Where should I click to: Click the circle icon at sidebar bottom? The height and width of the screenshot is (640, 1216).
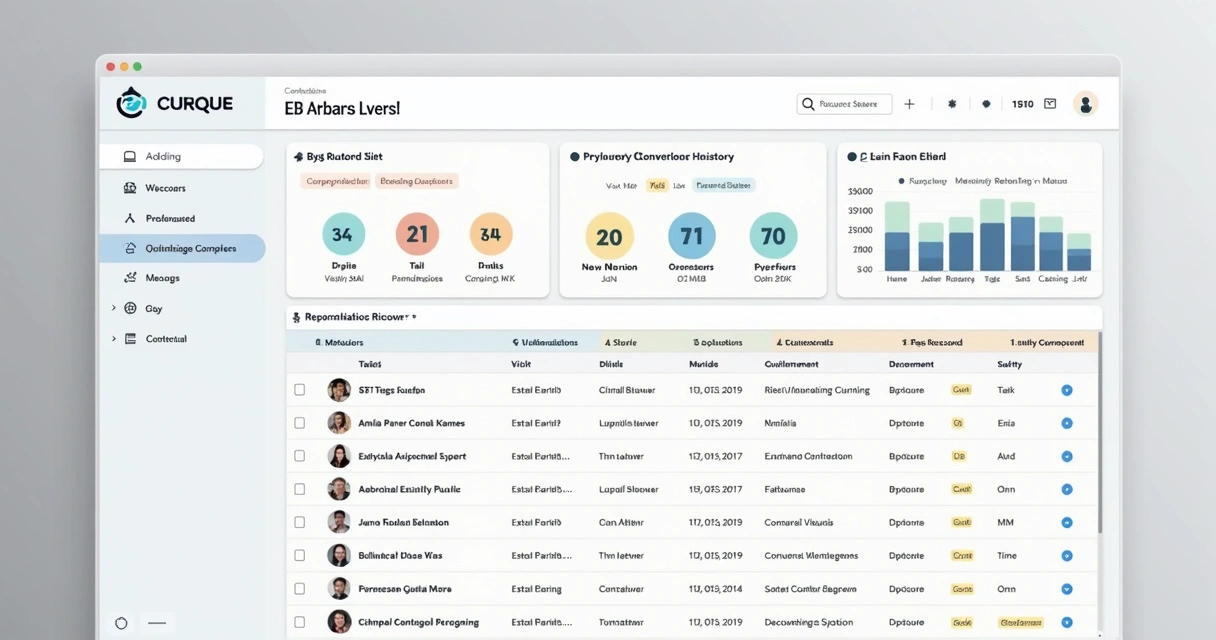pos(121,623)
